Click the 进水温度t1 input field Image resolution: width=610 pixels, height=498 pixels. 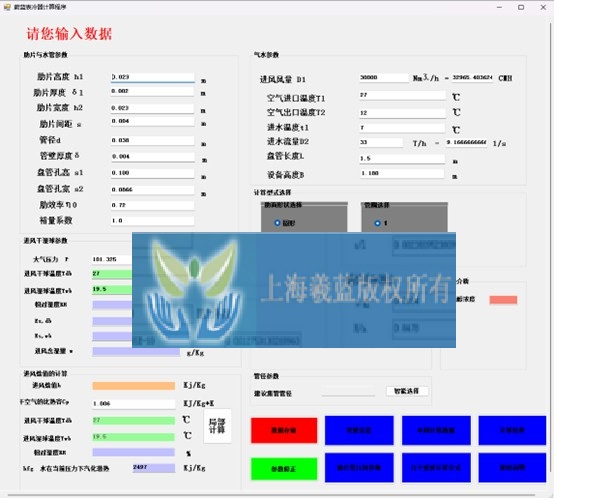[402, 128]
